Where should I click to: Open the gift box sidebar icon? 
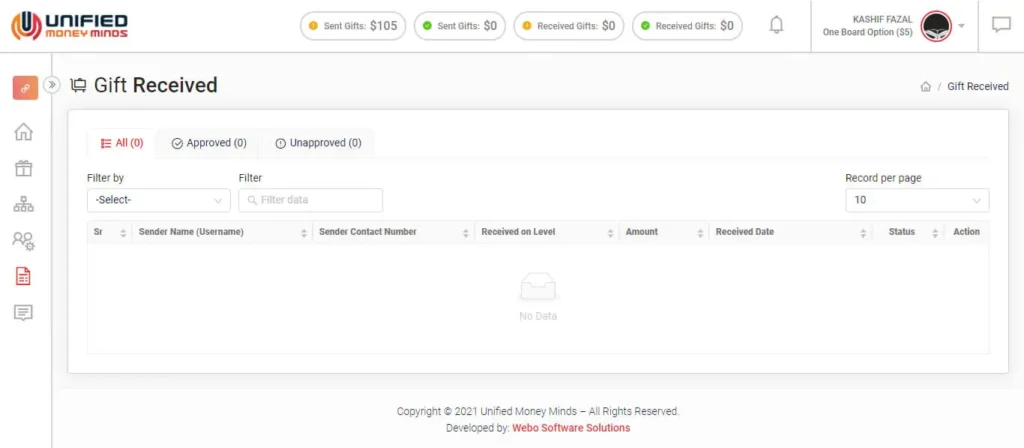point(23,168)
